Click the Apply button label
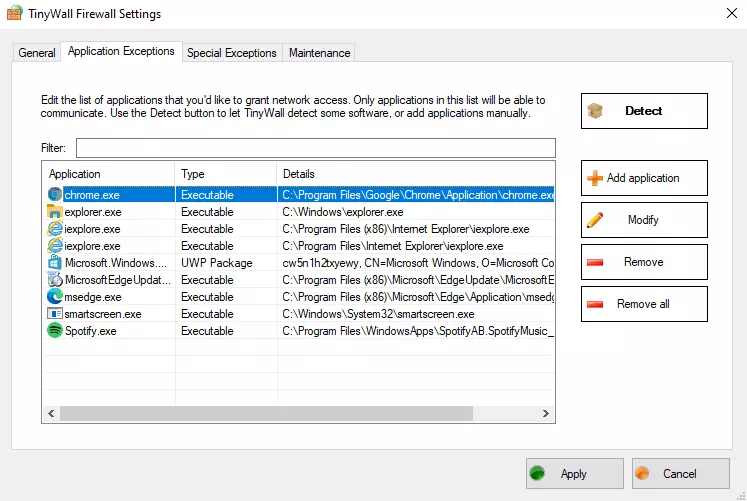747x501 pixels. tap(574, 474)
